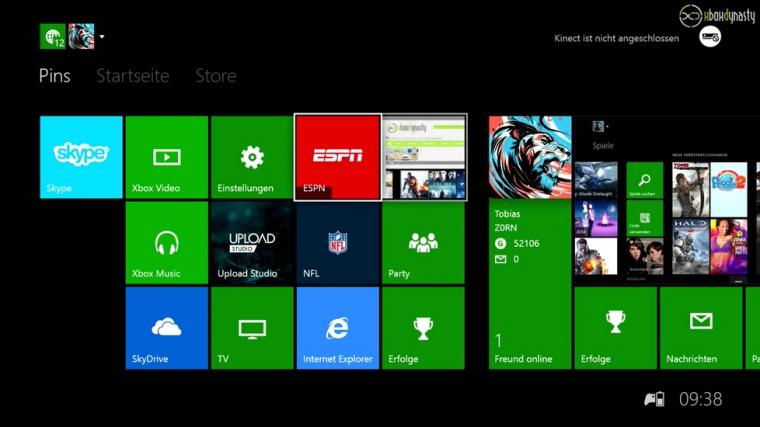The image size is (760, 427).
Task: Launch Xbox Video app
Action: pos(167,157)
